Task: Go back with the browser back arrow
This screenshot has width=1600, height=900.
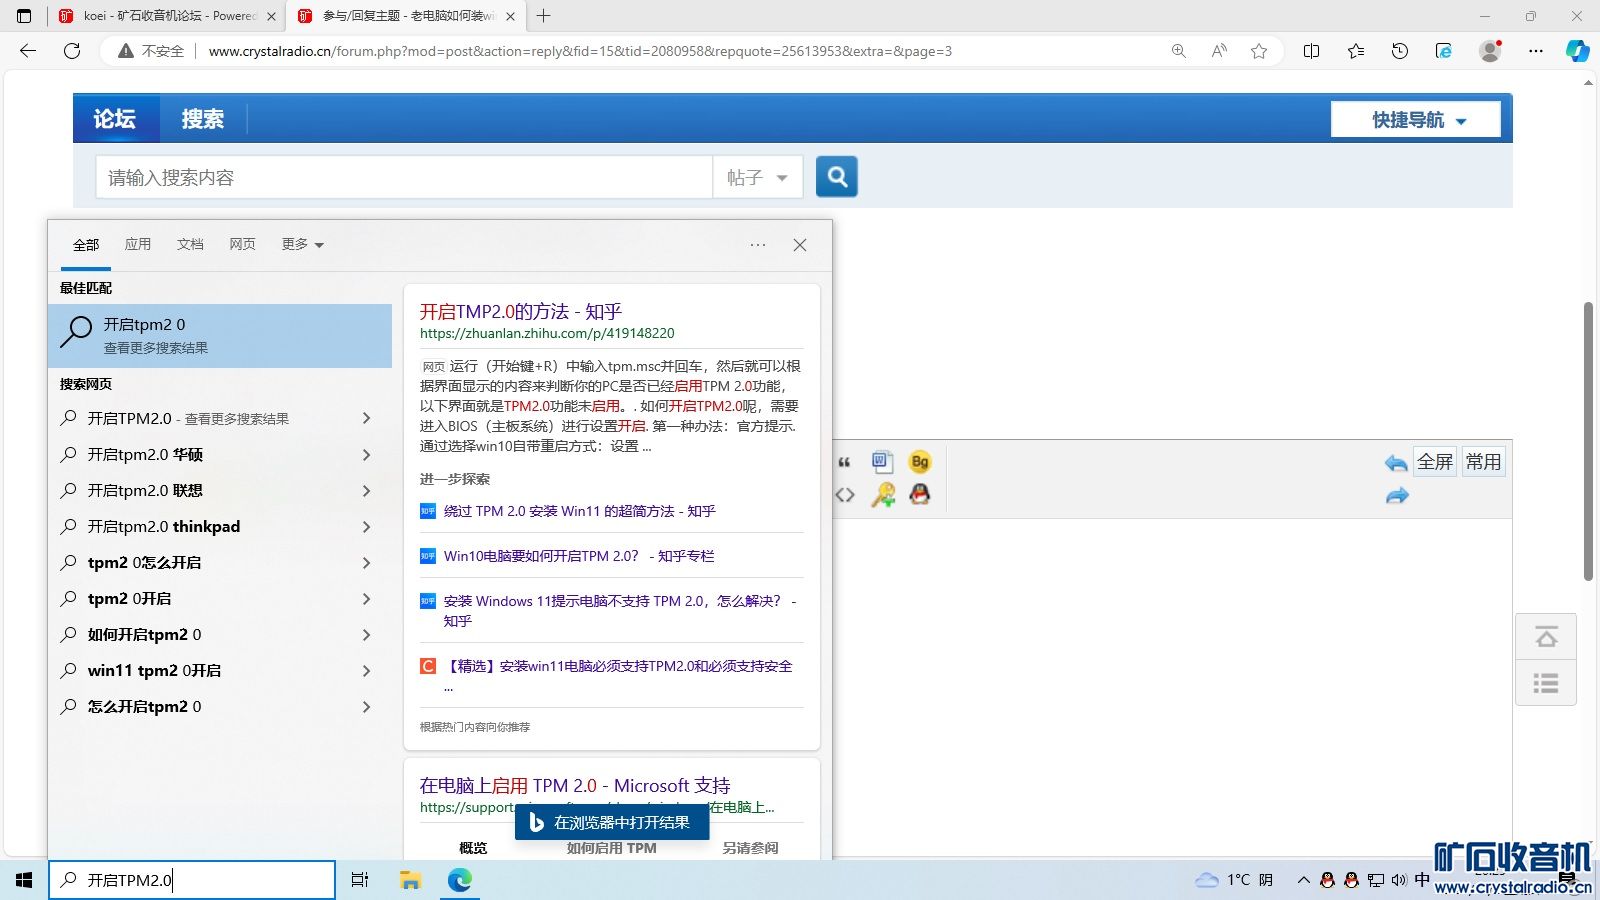Action: [28, 51]
